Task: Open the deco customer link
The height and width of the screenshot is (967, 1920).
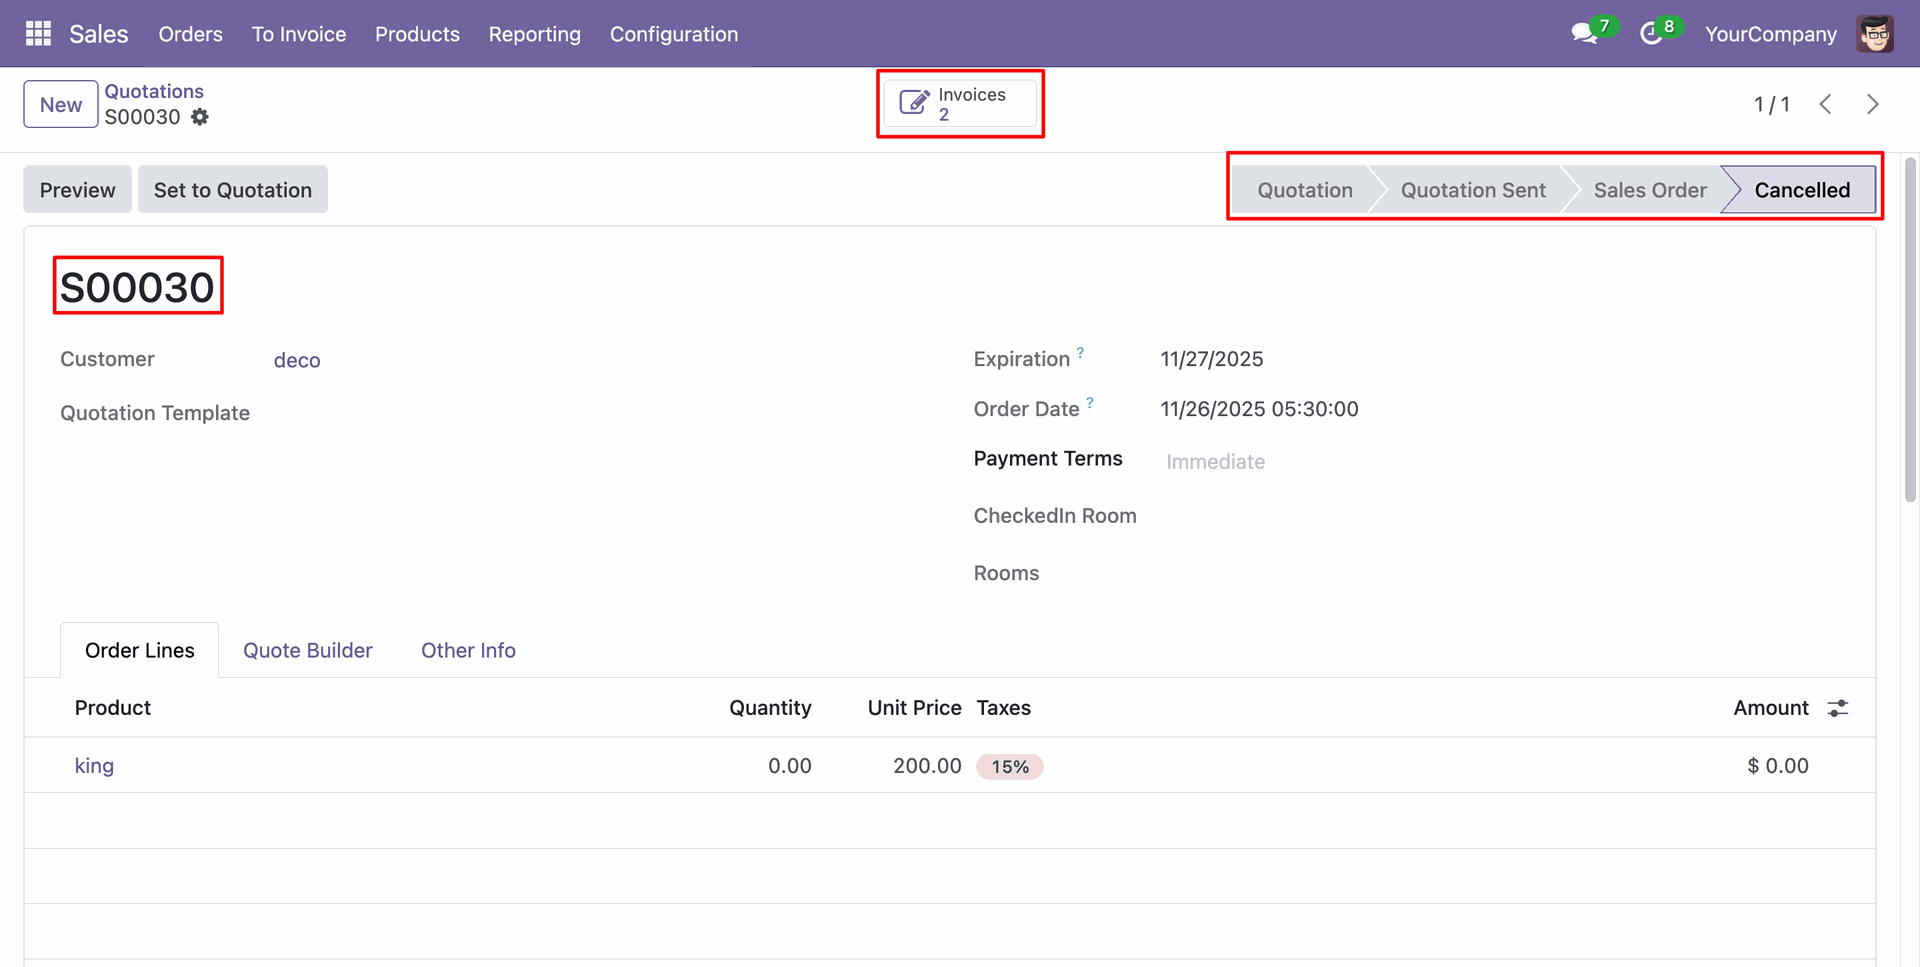Action: (x=297, y=361)
